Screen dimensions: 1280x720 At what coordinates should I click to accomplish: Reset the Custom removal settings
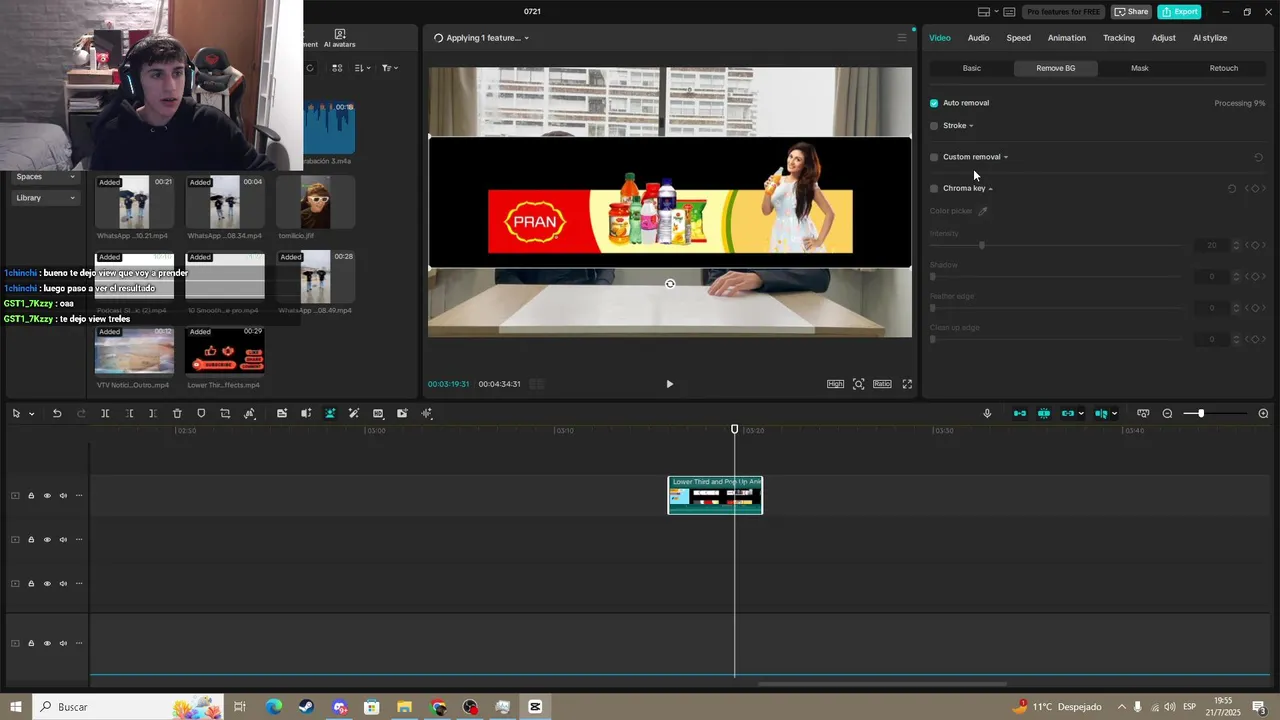(x=1258, y=157)
